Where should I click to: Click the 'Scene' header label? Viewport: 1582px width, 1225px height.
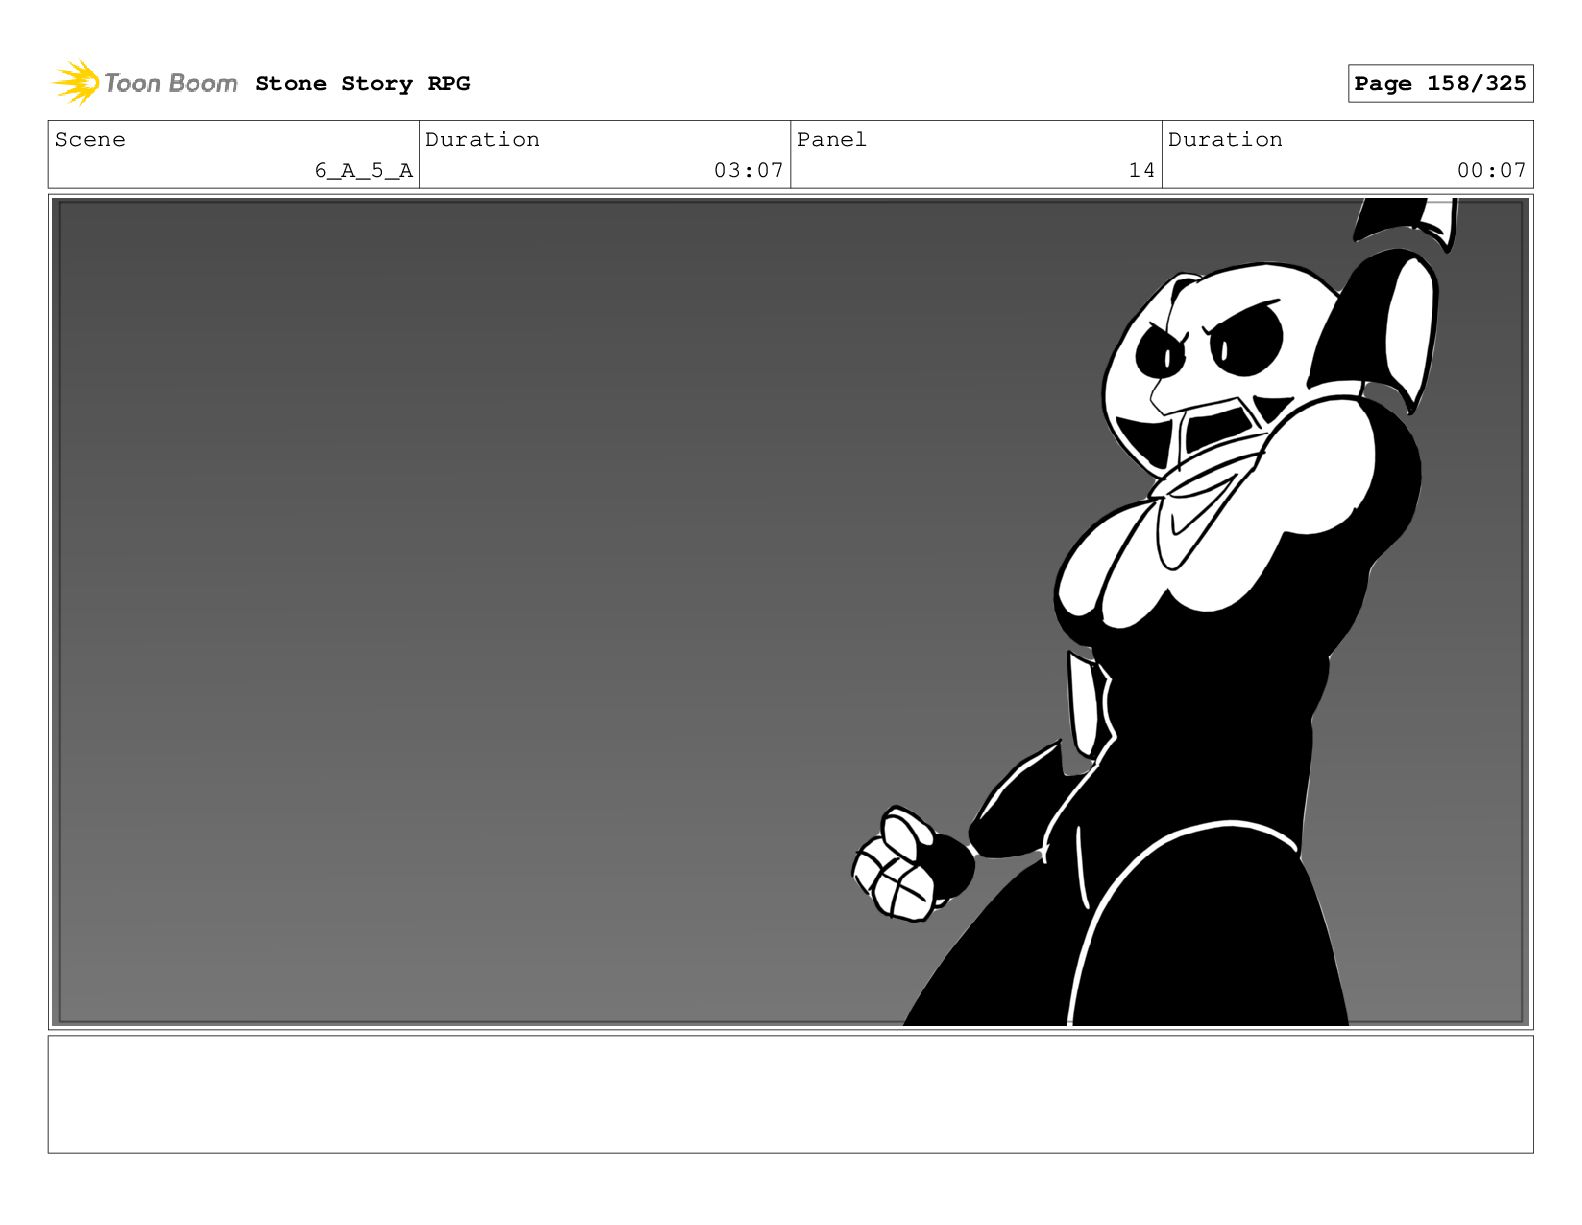point(90,140)
